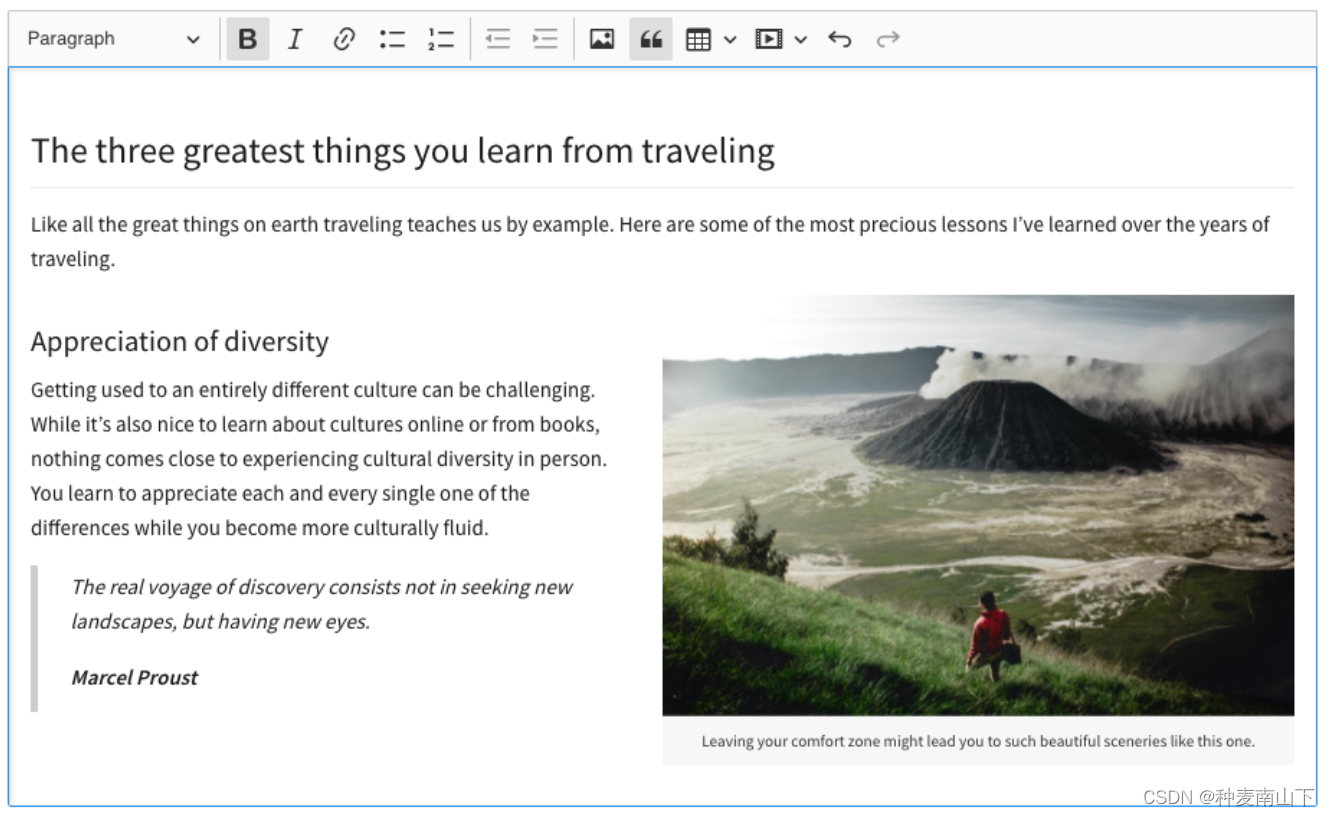Screen dimensions: 1330x816
Task: Create a bulleted list
Action: 392,39
